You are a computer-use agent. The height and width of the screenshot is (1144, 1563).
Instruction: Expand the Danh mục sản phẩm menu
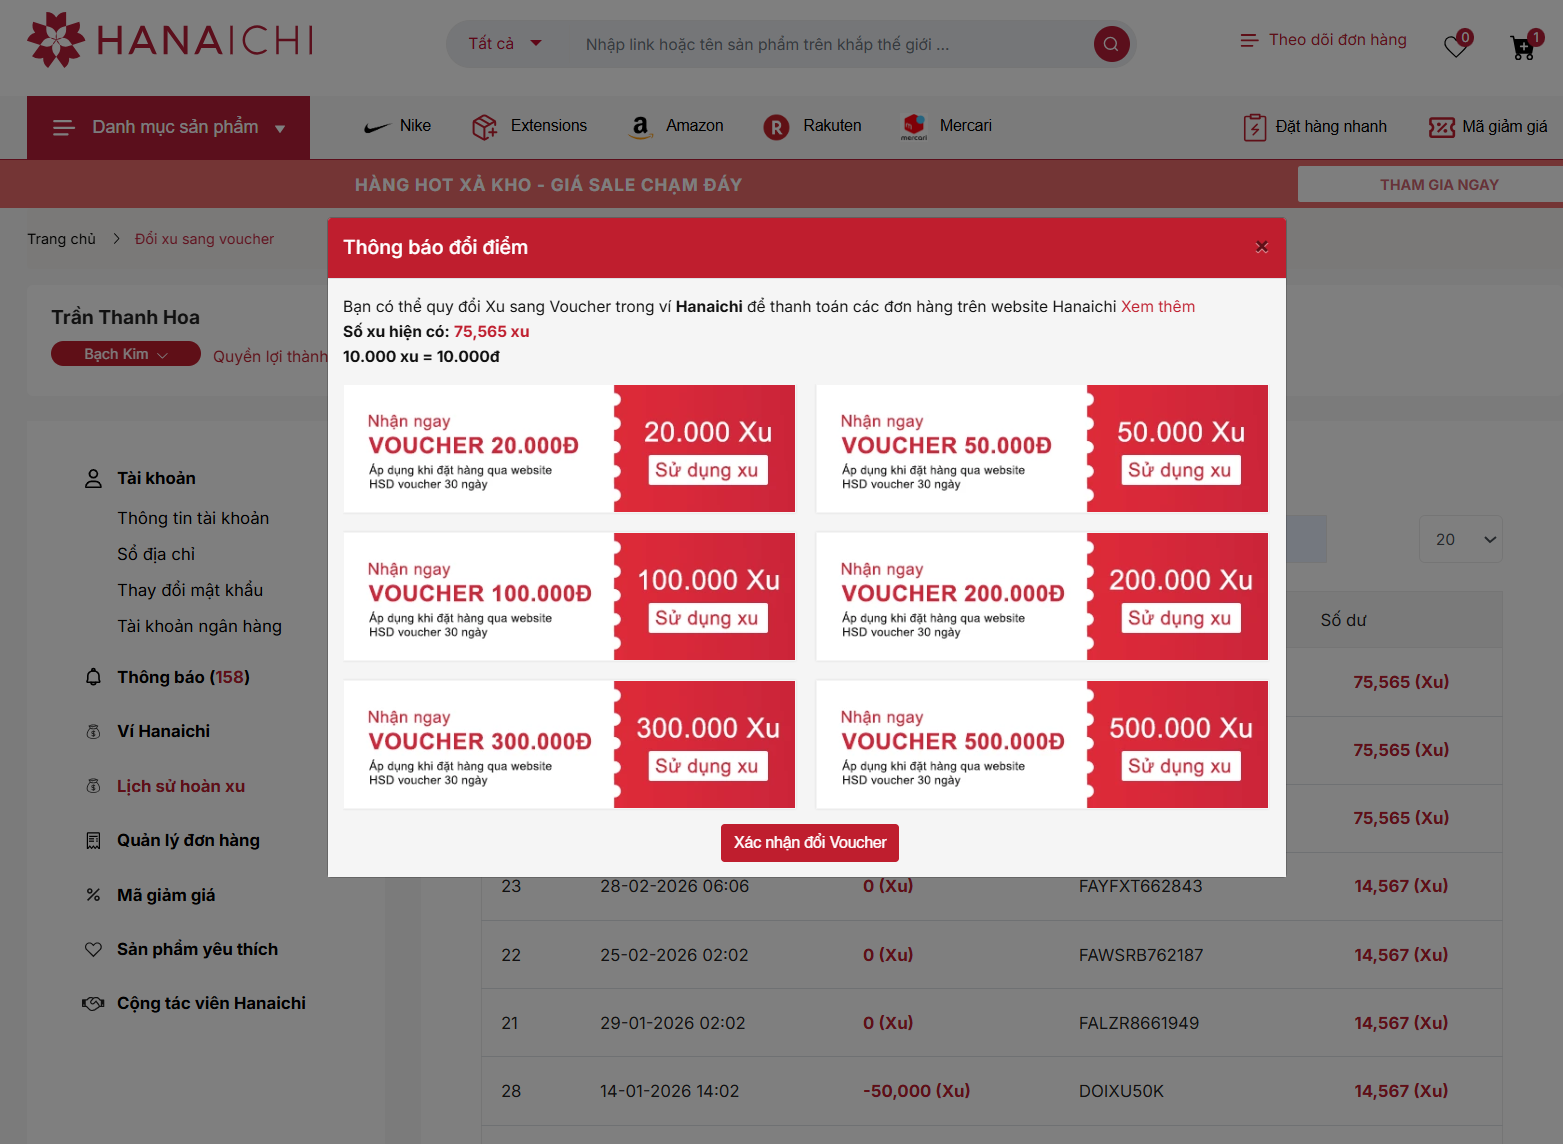point(169,128)
